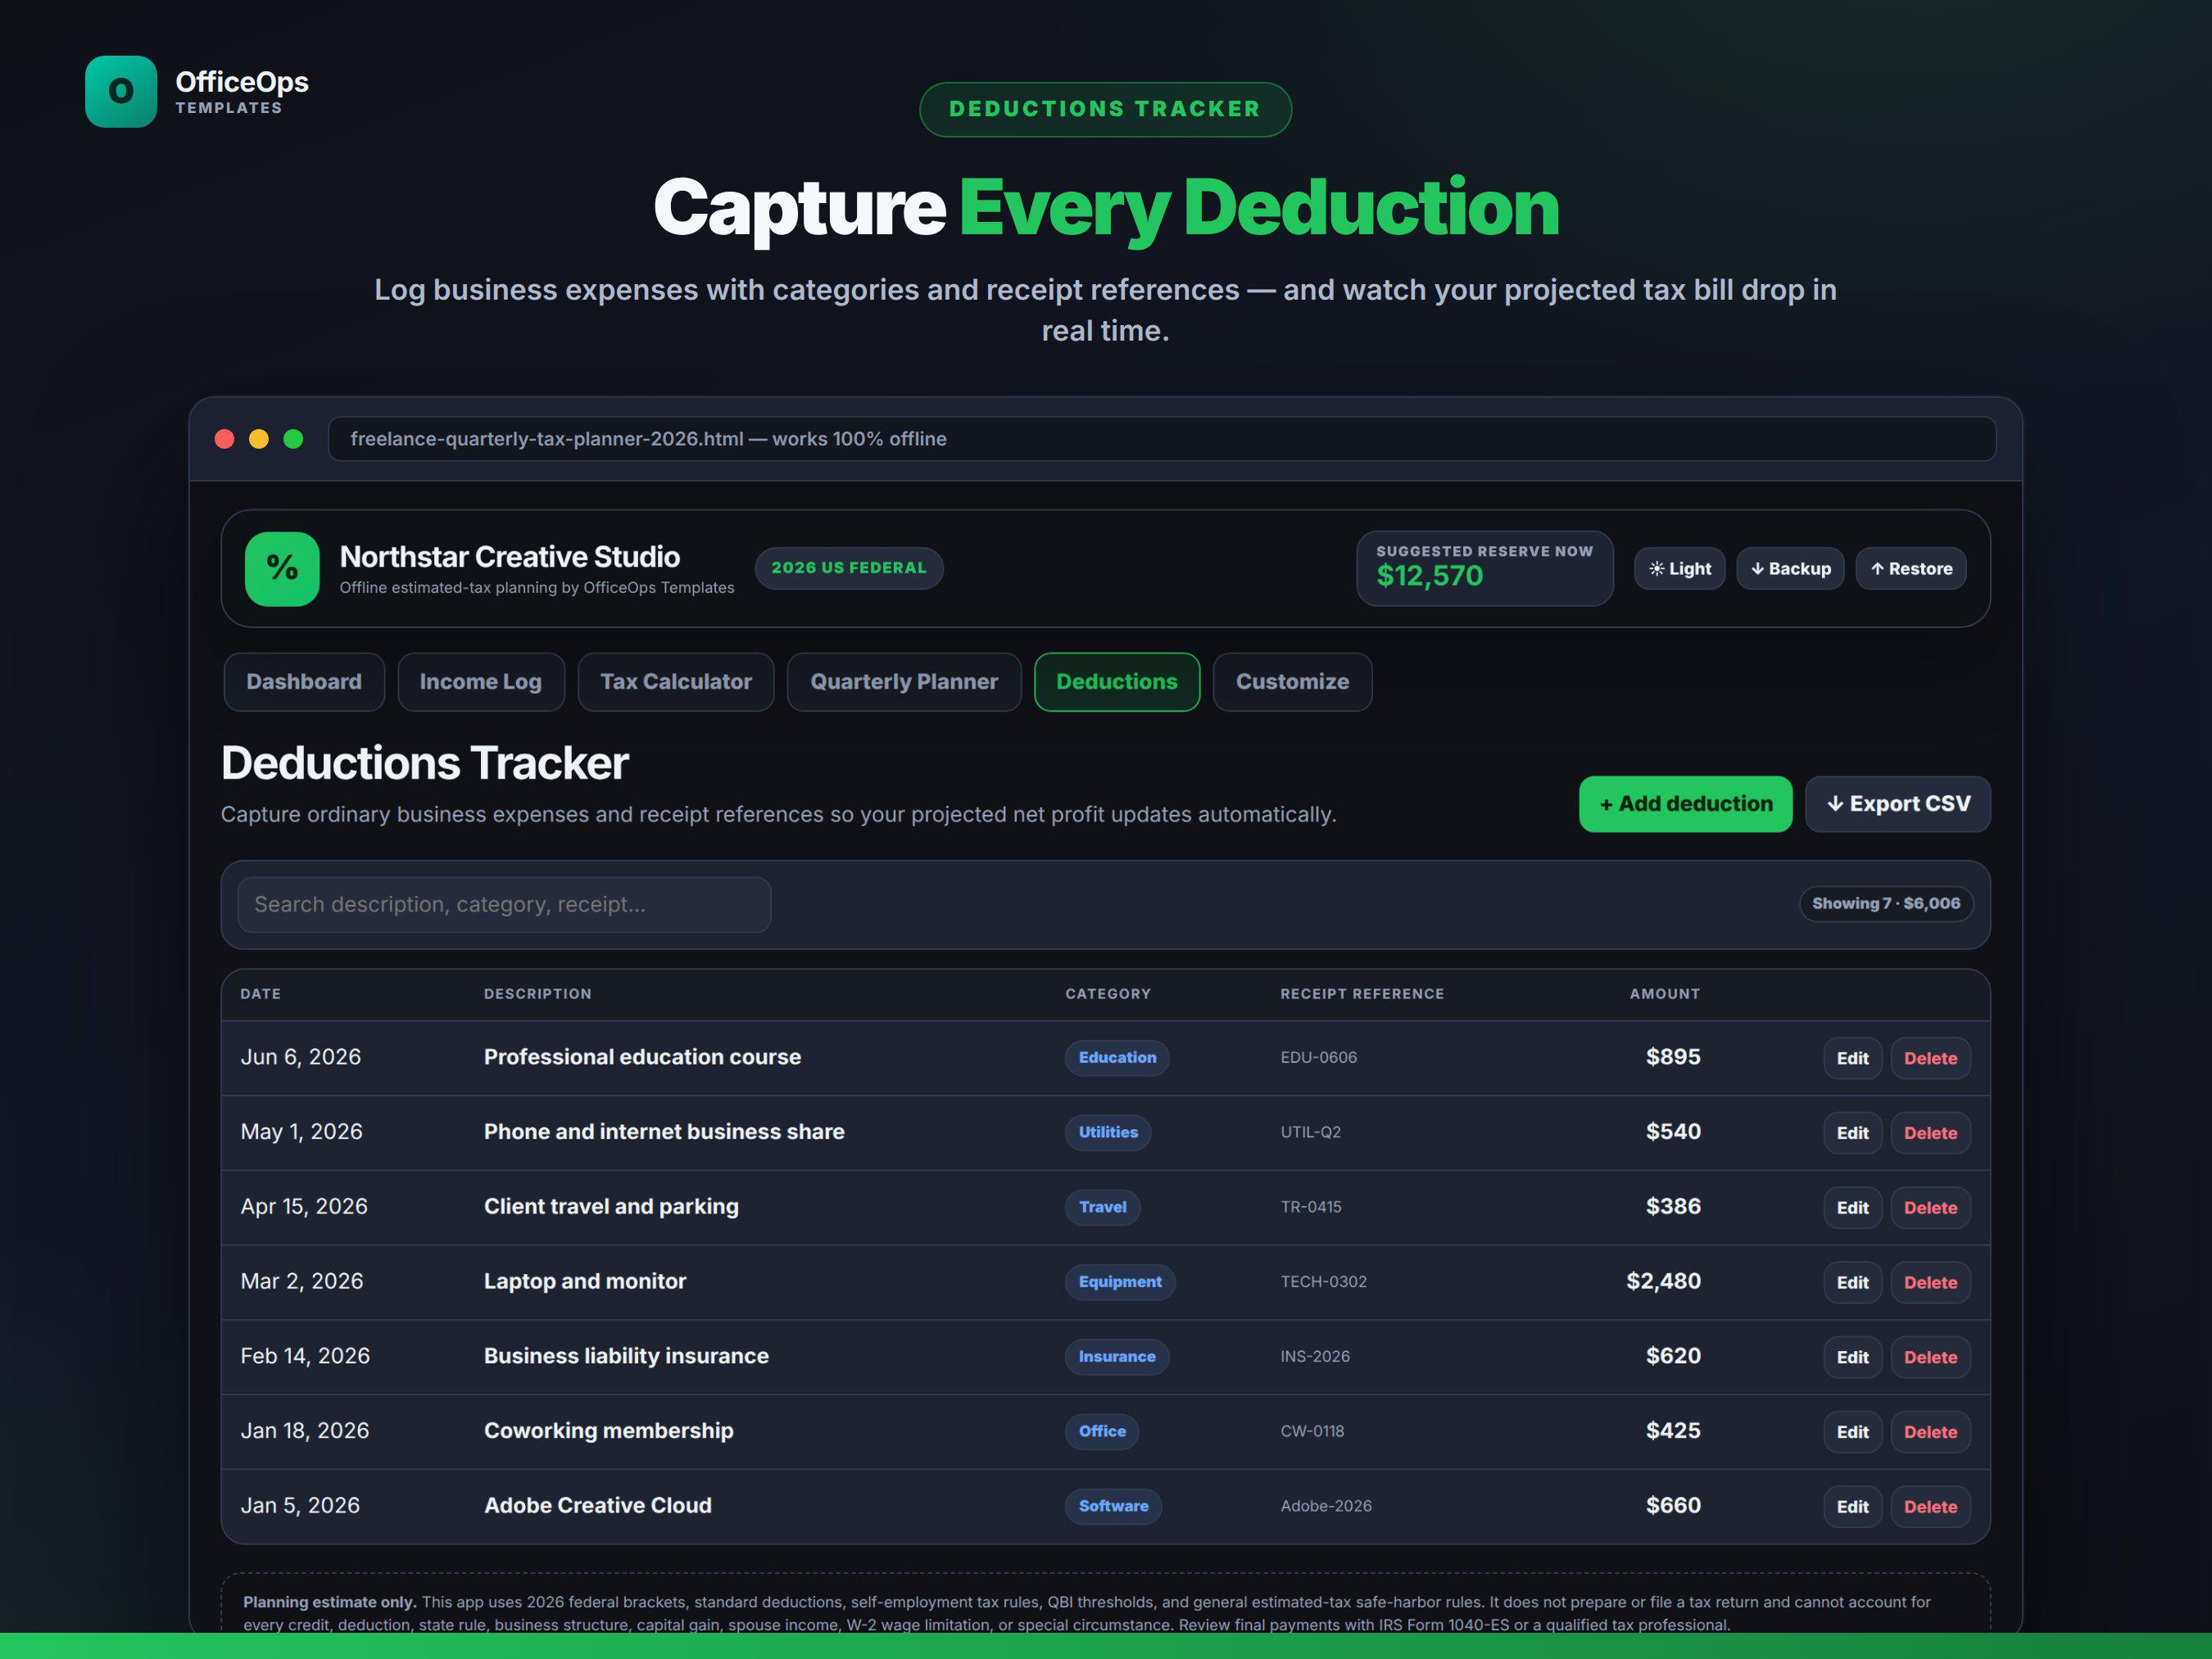Viewport: 2212px width, 1659px height.
Task: Delete the Laptop and monitor entry
Action: [x=1930, y=1283]
